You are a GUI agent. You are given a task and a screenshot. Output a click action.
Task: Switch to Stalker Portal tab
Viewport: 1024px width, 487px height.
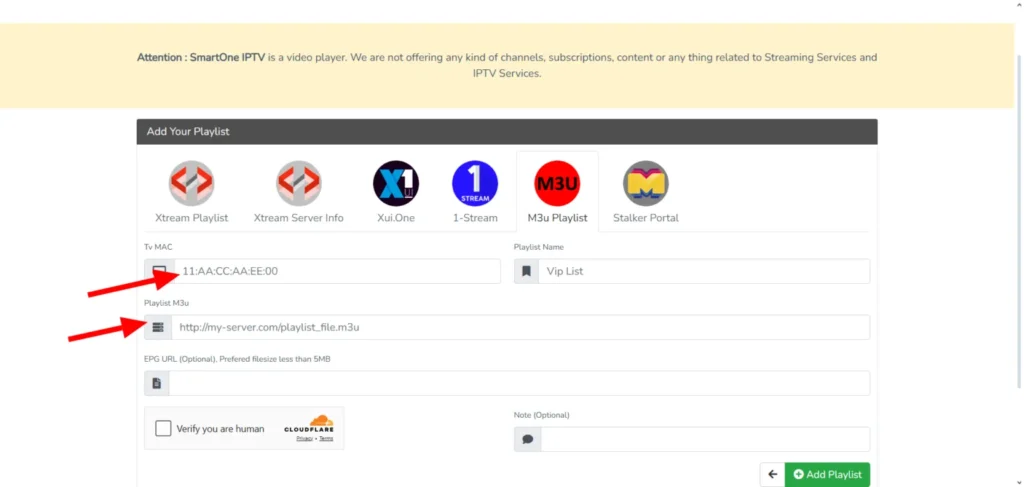pyautogui.click(x=645, y=191)
